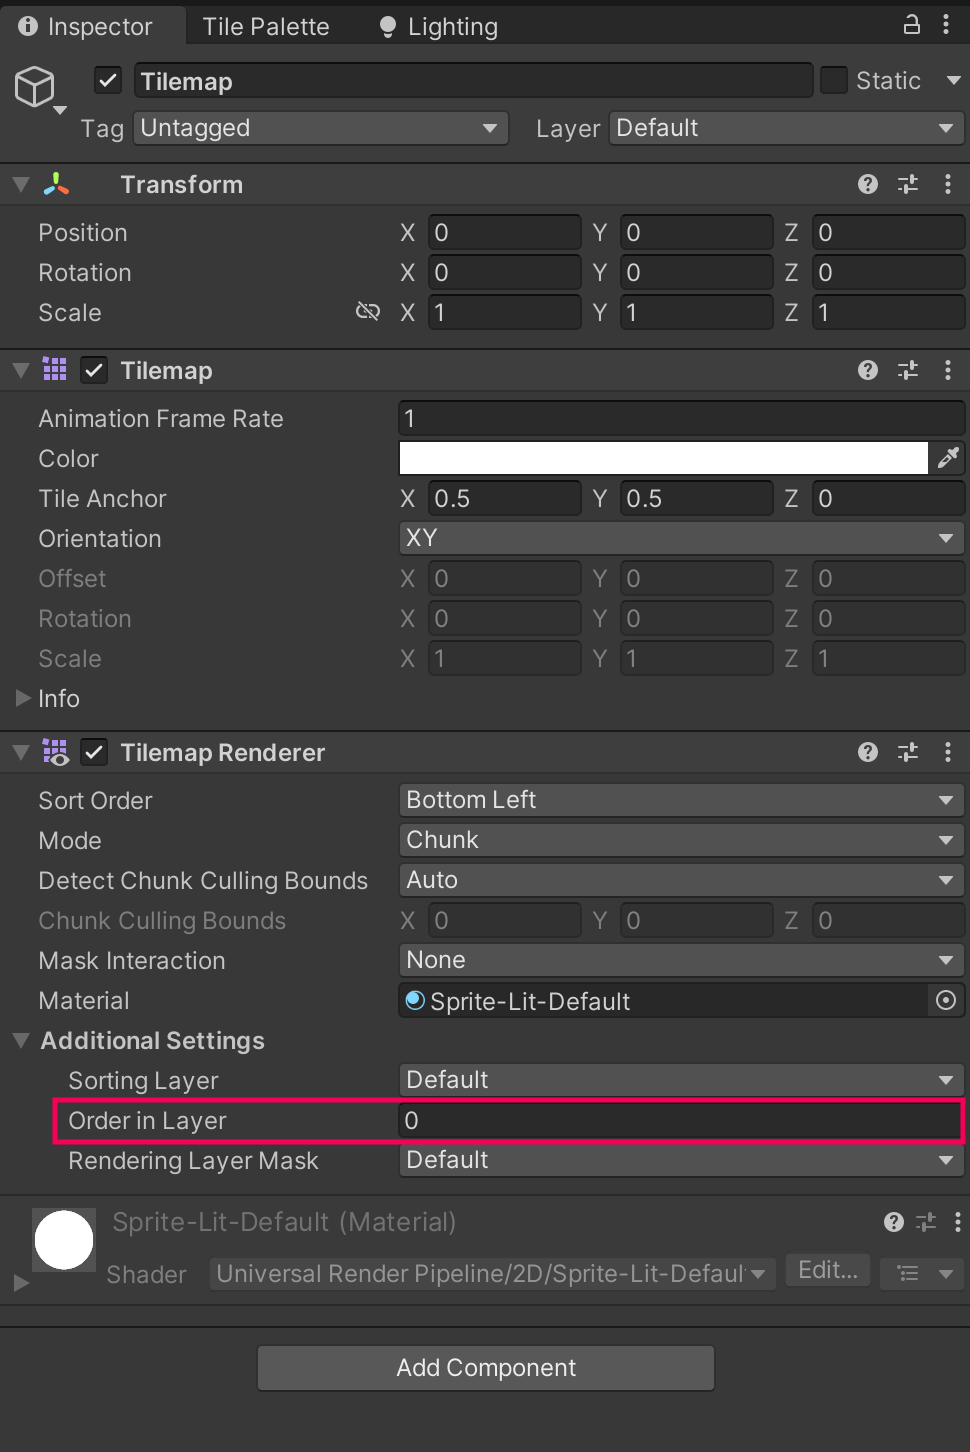Click the Transform component settings presets icon
This screenshot has height=1452, width=970.
click(x=907, y=184)
